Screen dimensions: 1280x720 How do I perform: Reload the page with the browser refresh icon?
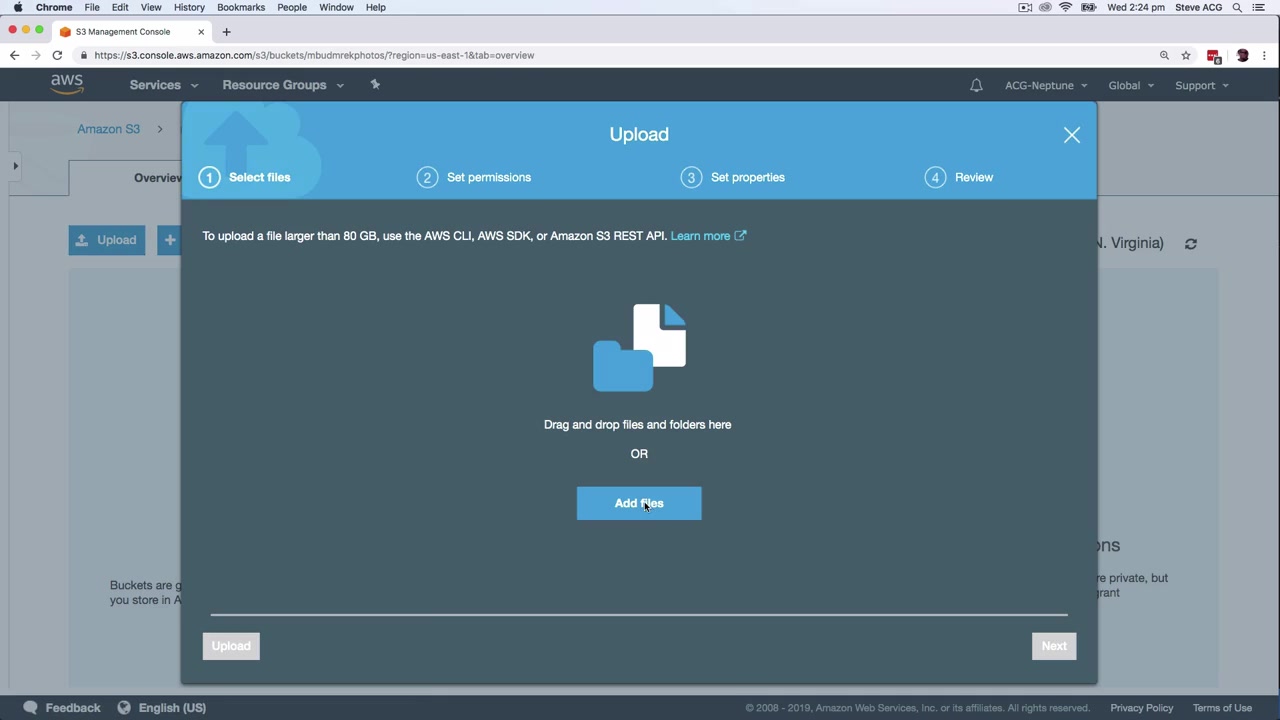(x=58, y=56)
